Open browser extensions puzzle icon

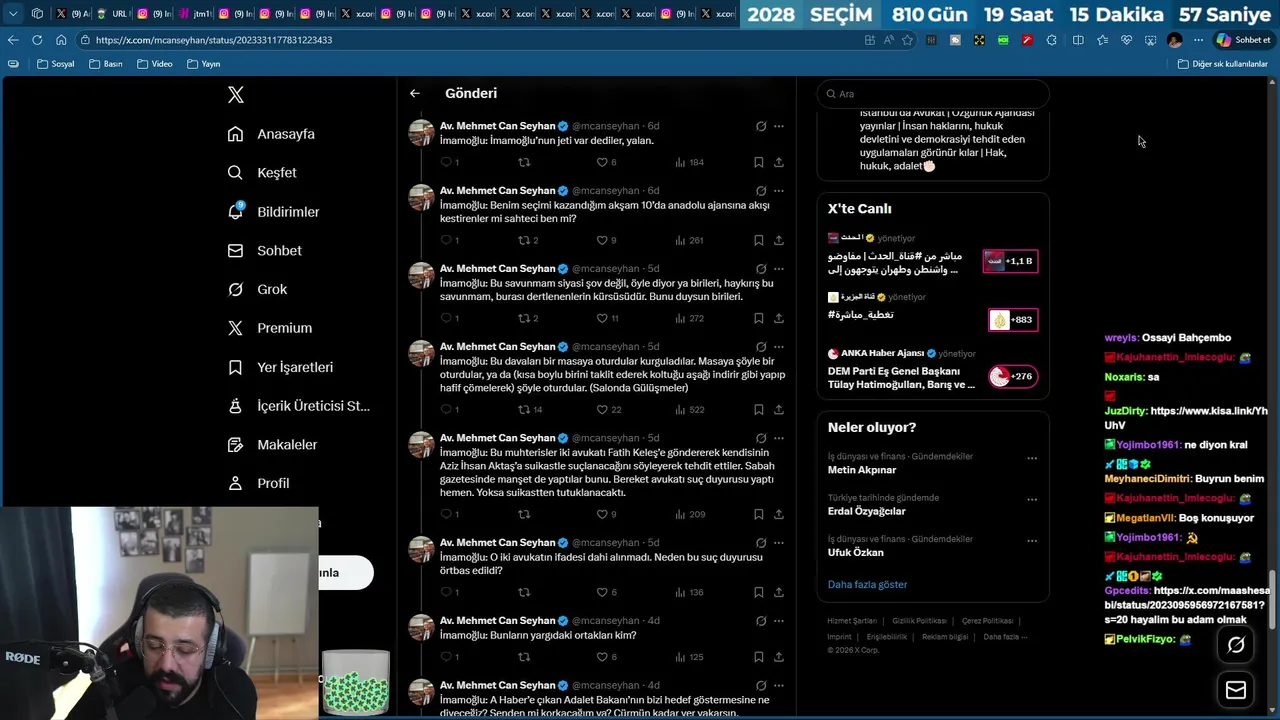coord(1051,40)
